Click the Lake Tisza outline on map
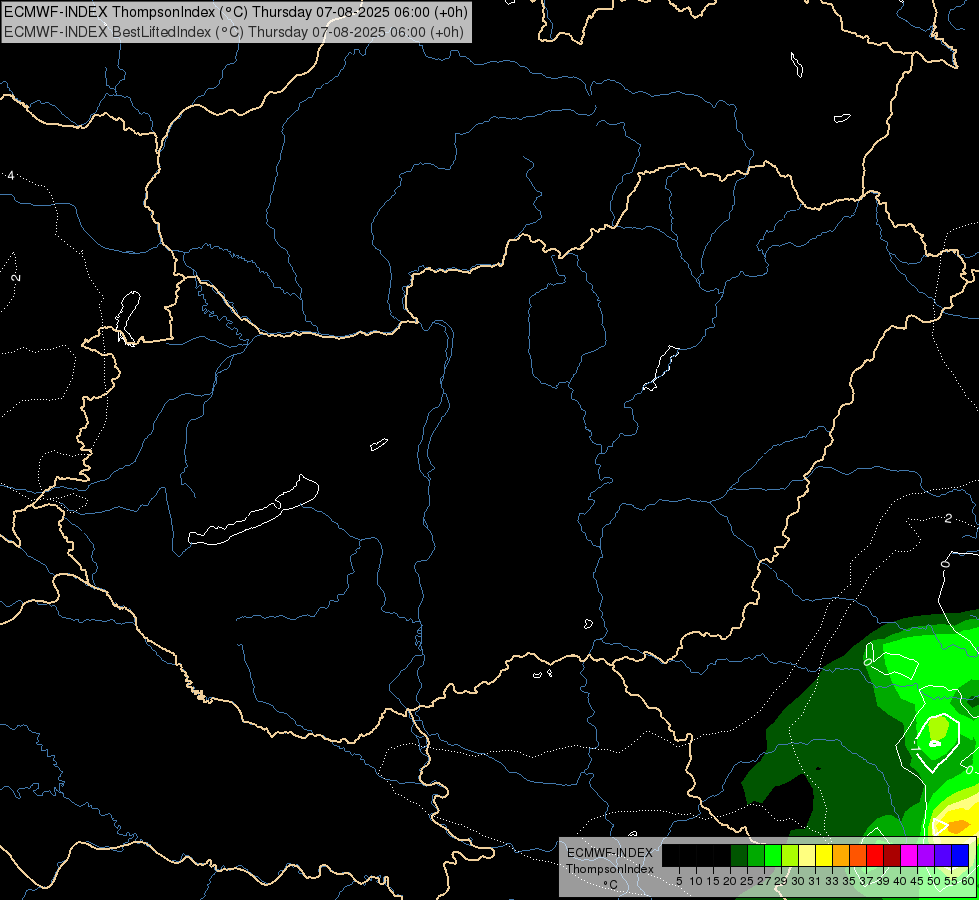This screenshot has width=979, height=900. [661, 368]
